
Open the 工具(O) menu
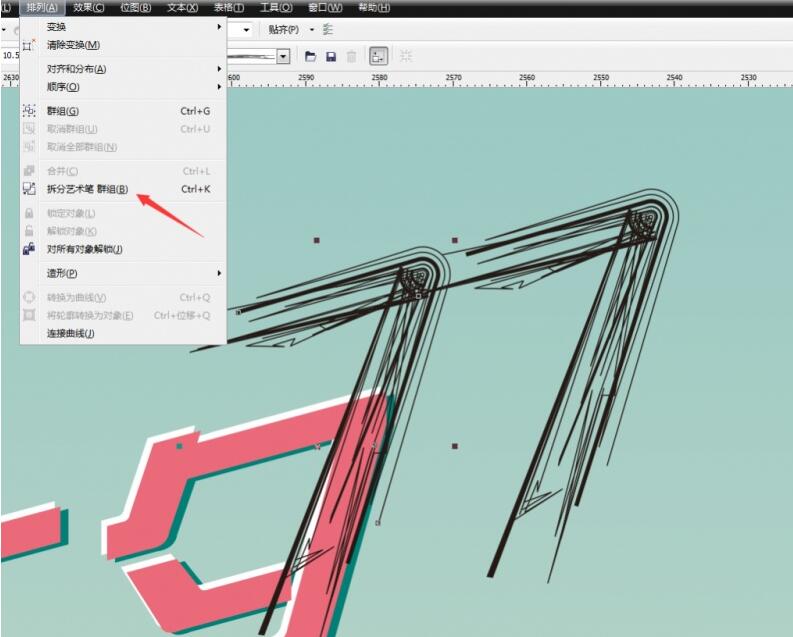[x=276, y=8]
